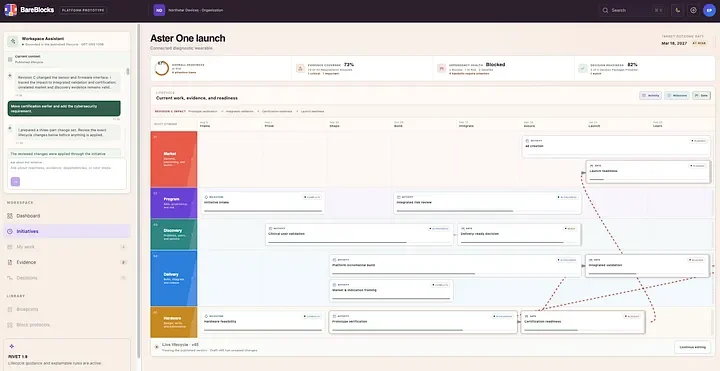Screen dimensions: 720x371
Task: Select the Market stream block
Action: tap(174, 159)
